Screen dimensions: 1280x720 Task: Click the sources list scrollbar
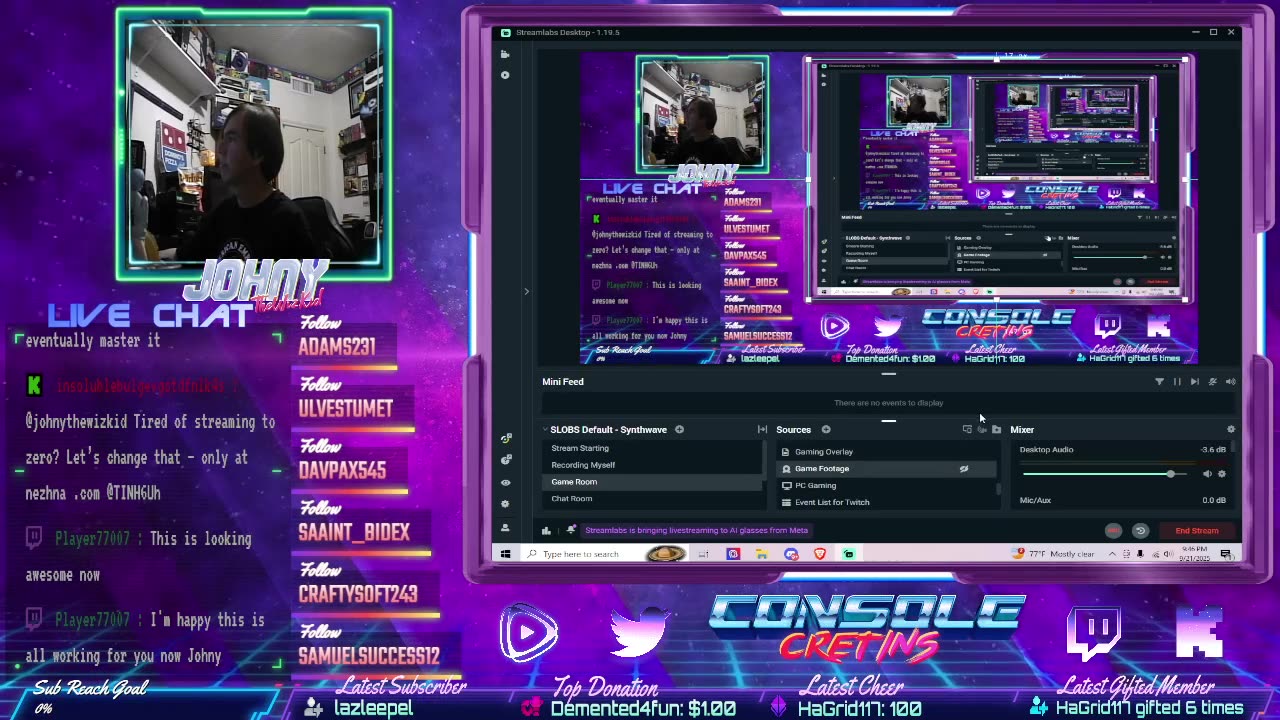pyautogui.click(x=999, y=489)
